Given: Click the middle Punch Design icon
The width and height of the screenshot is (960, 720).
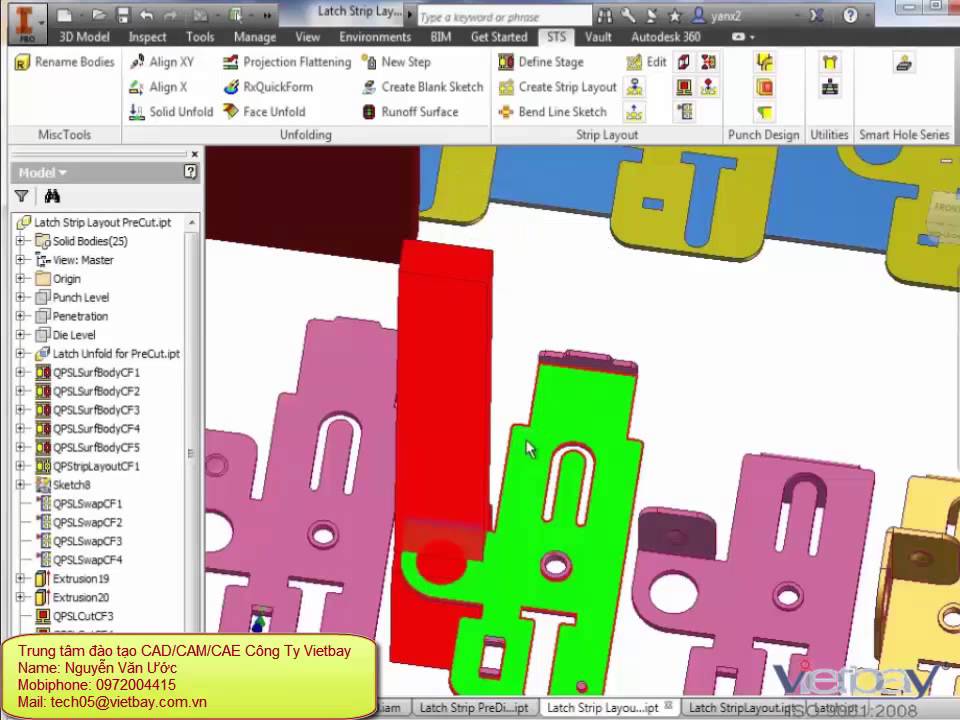Looking at the screenshot, I should [765, 87].
